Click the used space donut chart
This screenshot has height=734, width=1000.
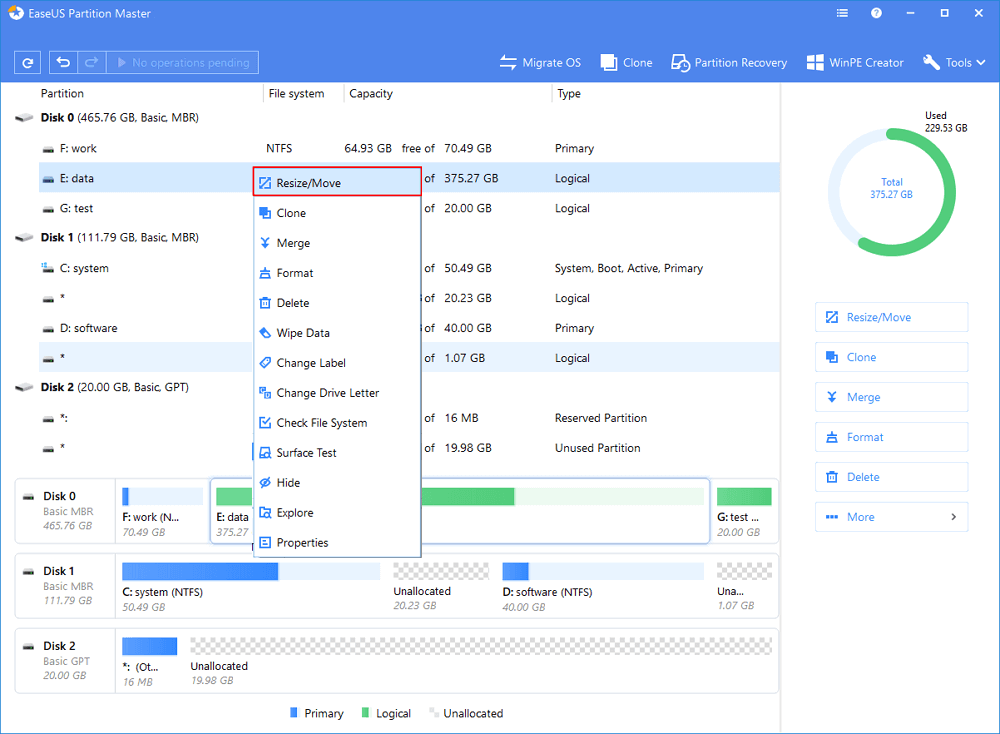tap(892, 192)
